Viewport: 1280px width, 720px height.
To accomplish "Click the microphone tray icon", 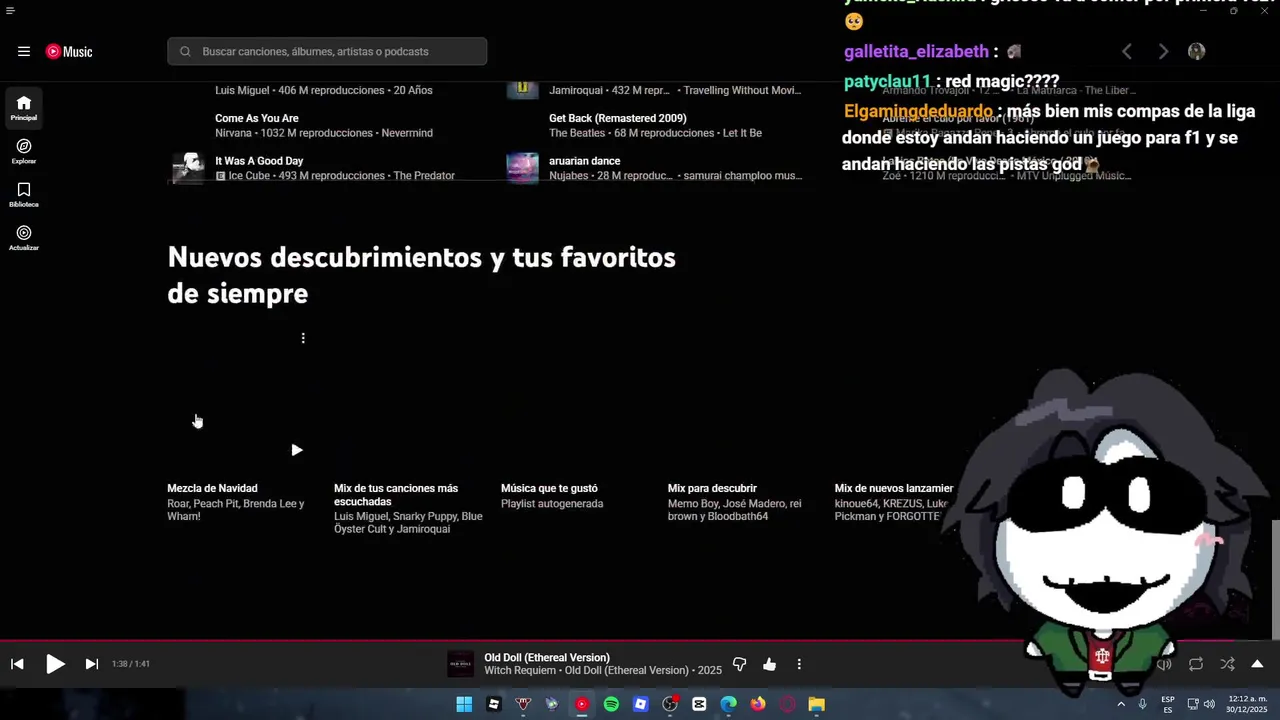I will pyautogui.click(x=1142, y=704).
